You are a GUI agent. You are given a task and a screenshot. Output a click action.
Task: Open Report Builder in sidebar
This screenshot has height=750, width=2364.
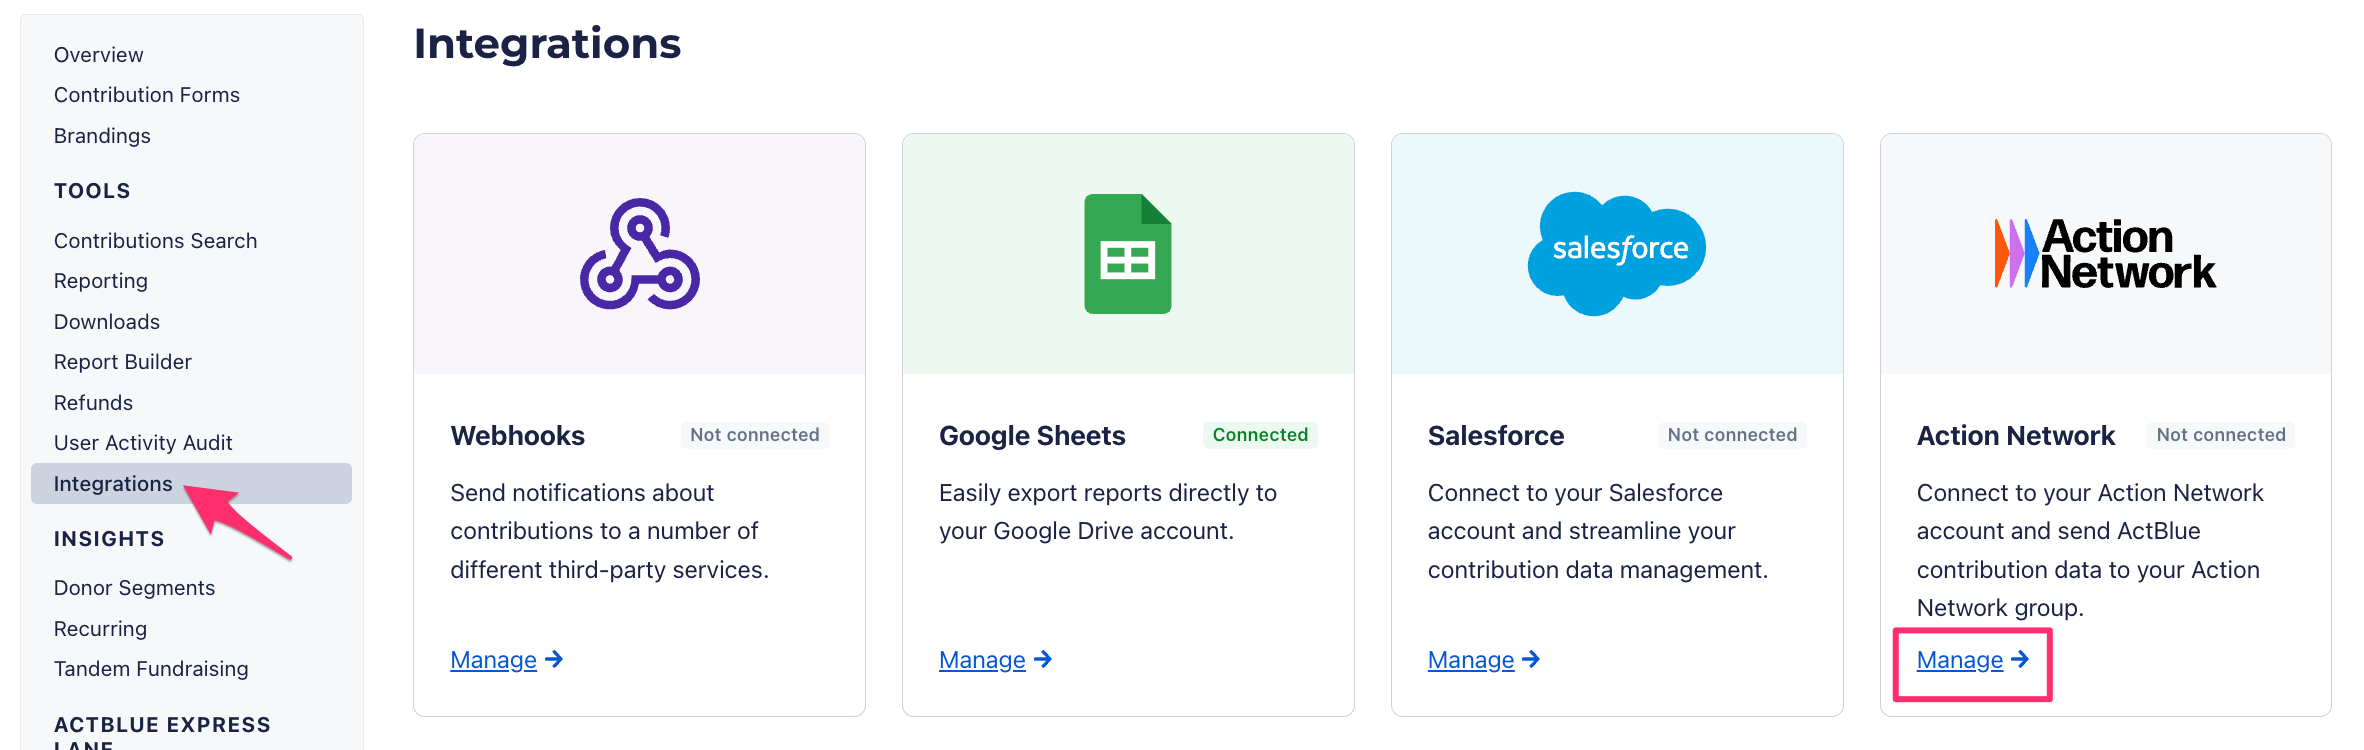(x=123, y=362)
